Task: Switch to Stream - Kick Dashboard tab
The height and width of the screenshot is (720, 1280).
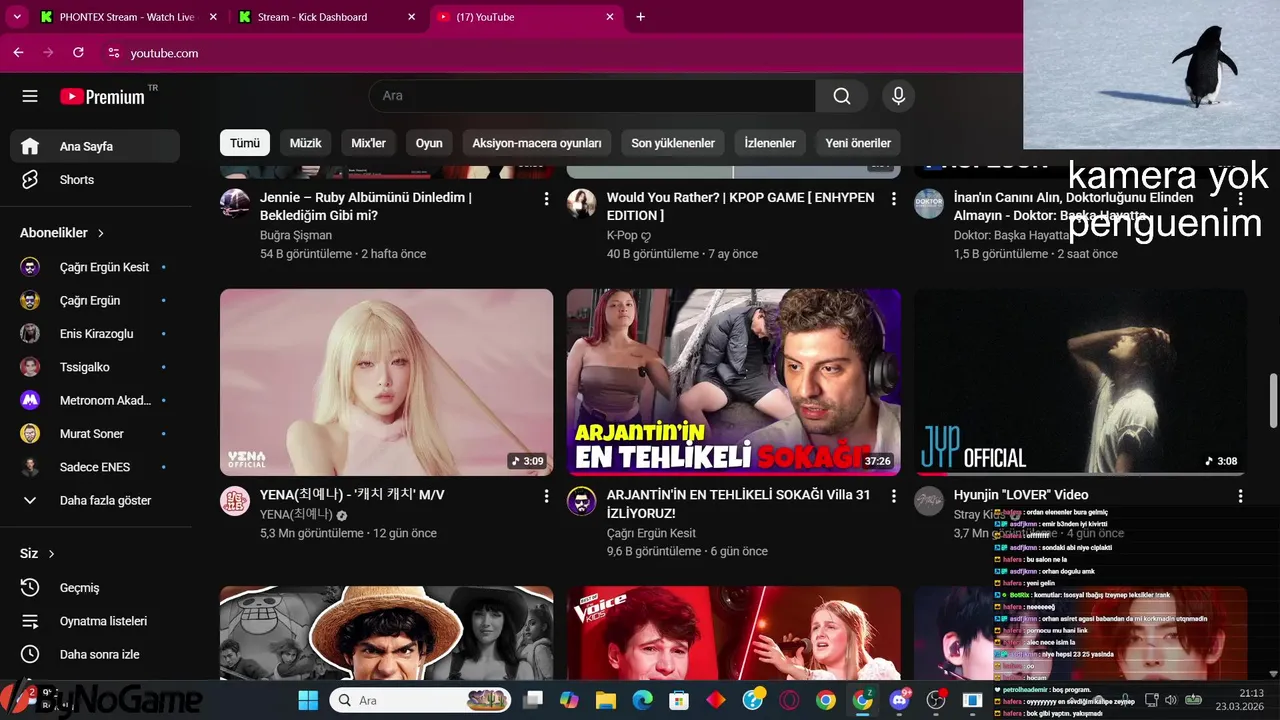Action: coord(312,17)
